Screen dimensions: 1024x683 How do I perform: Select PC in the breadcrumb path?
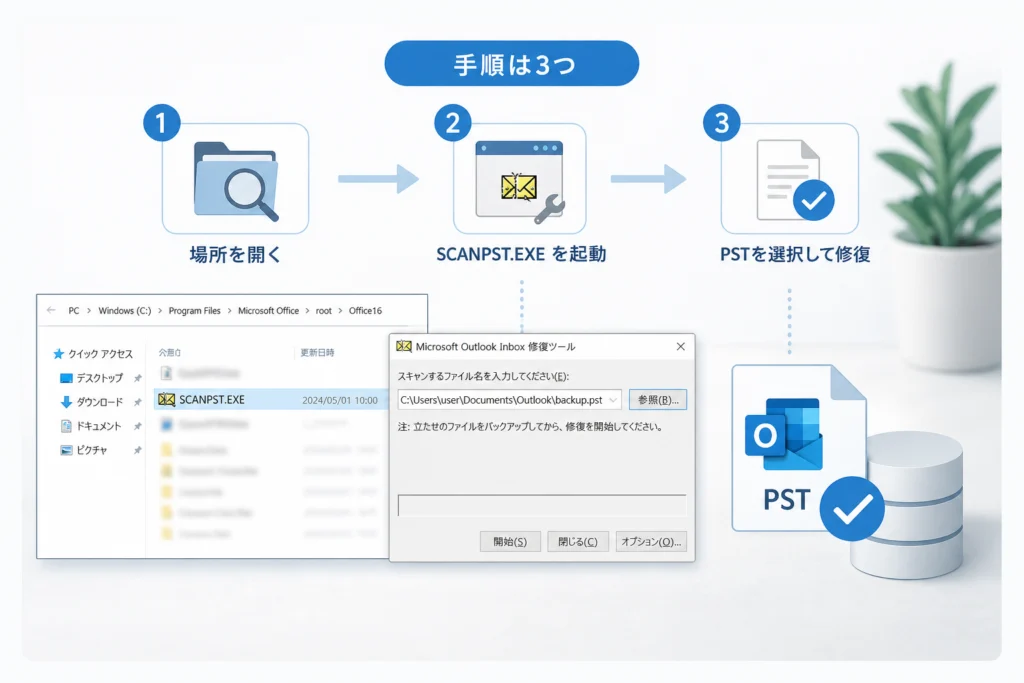(x=74, y=311)
